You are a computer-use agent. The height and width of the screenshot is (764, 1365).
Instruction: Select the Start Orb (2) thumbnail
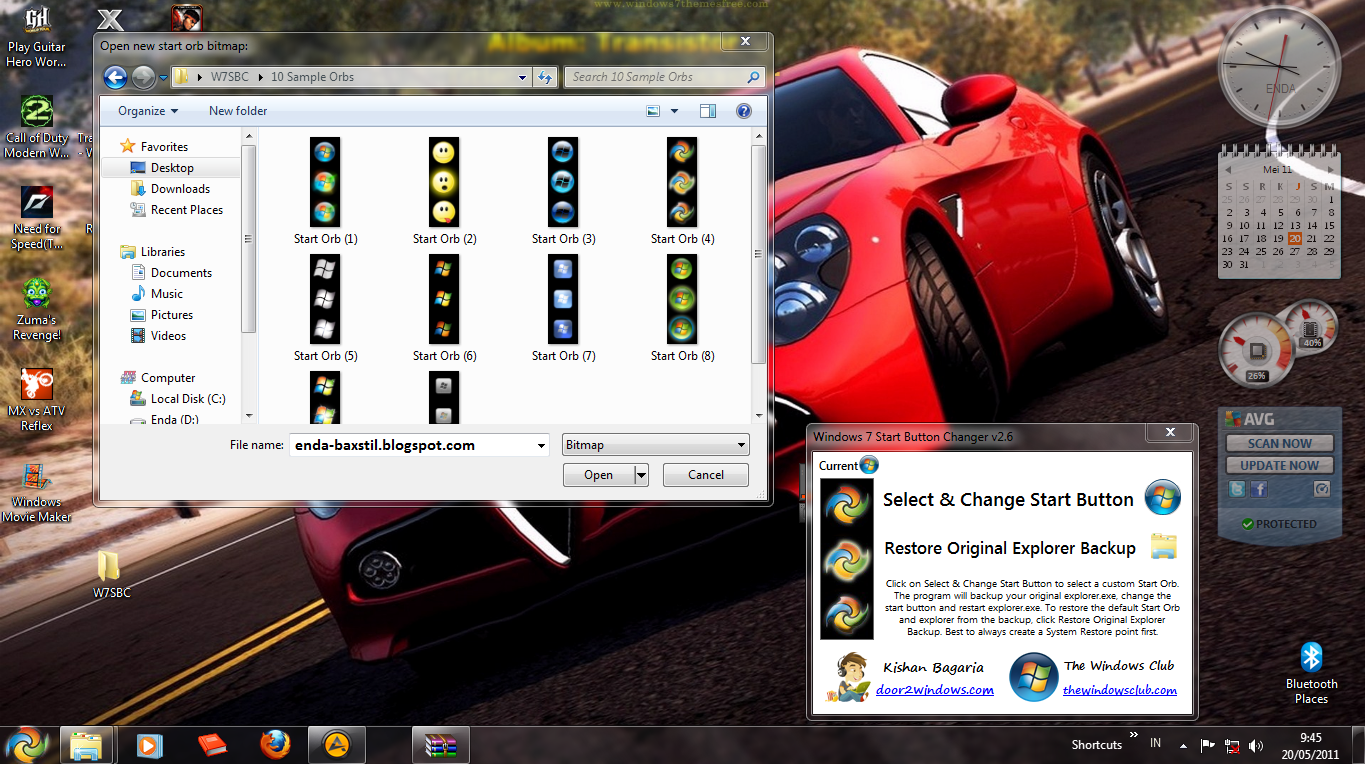point(443,182)
